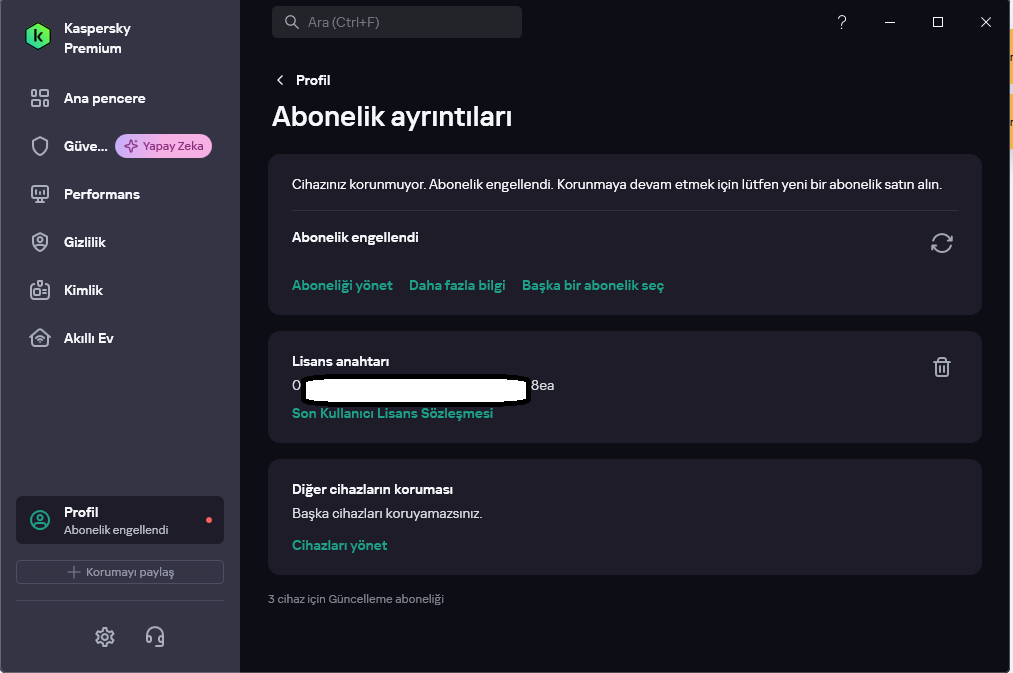Open the Daha fazla bilgi link
The image size is (1013, 673).
click(x=457, y=285)
